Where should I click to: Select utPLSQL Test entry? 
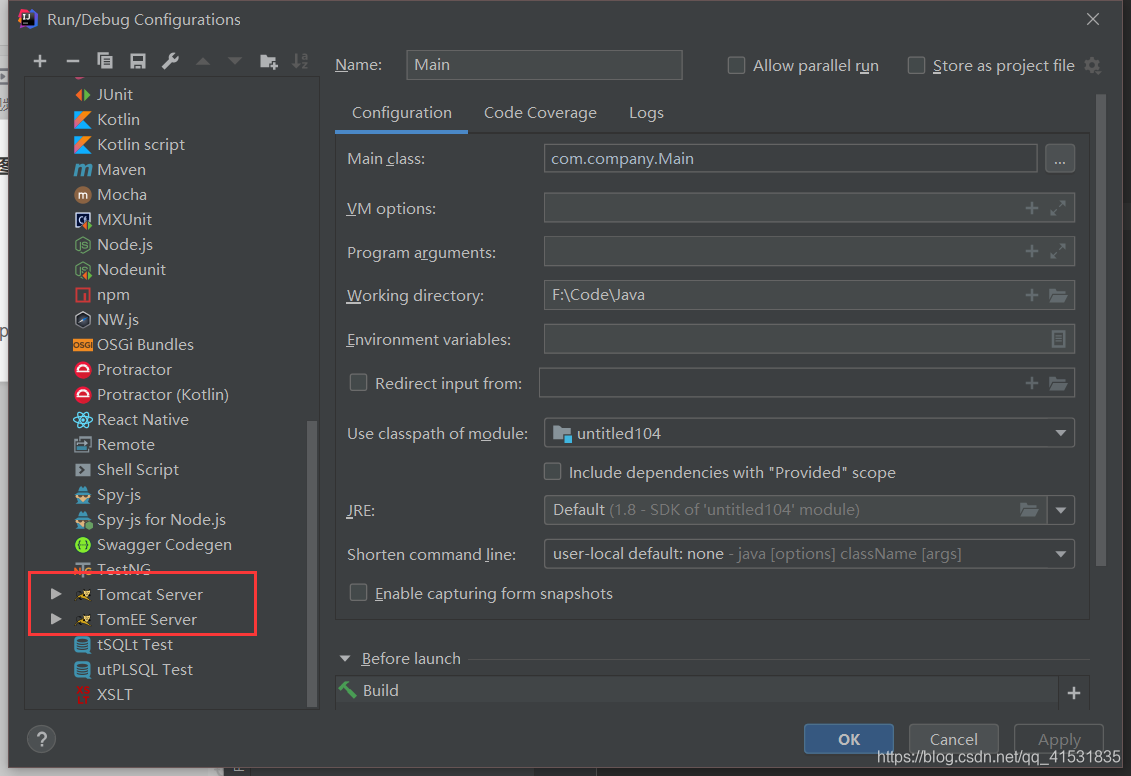point(133,669)
